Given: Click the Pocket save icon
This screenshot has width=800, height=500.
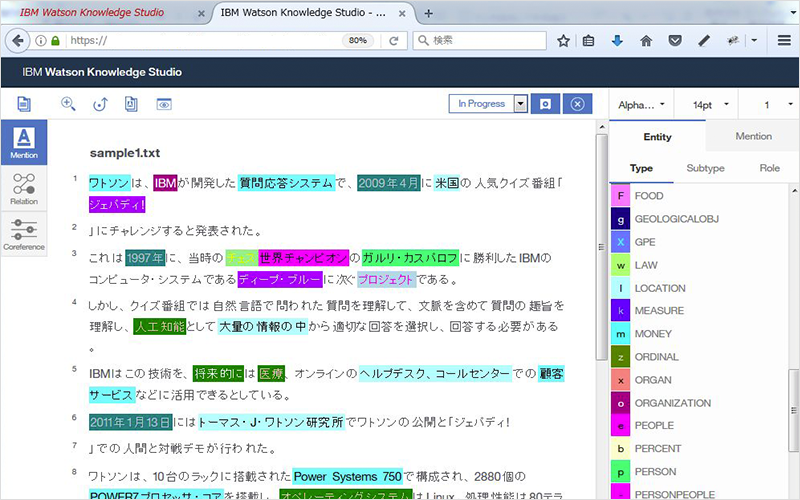Looking at the screenshot, I should click(x=675, y=40).
